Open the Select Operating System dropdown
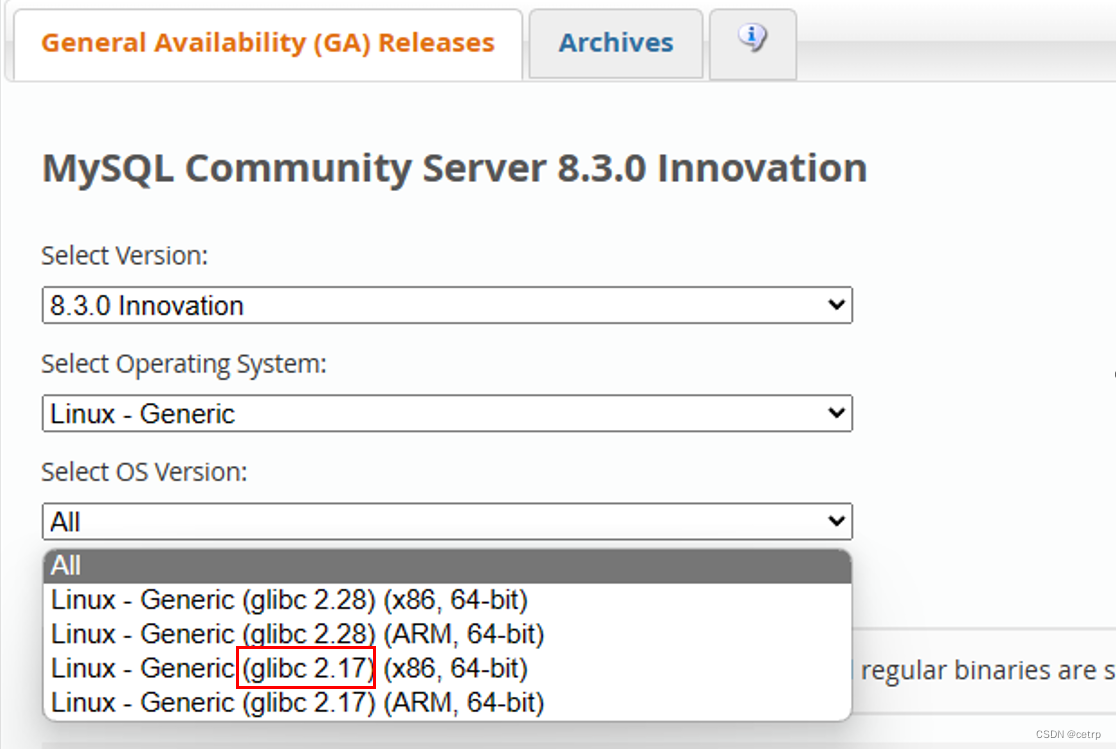This screenshot has height=749, width=1116. [x=447, y=414]
